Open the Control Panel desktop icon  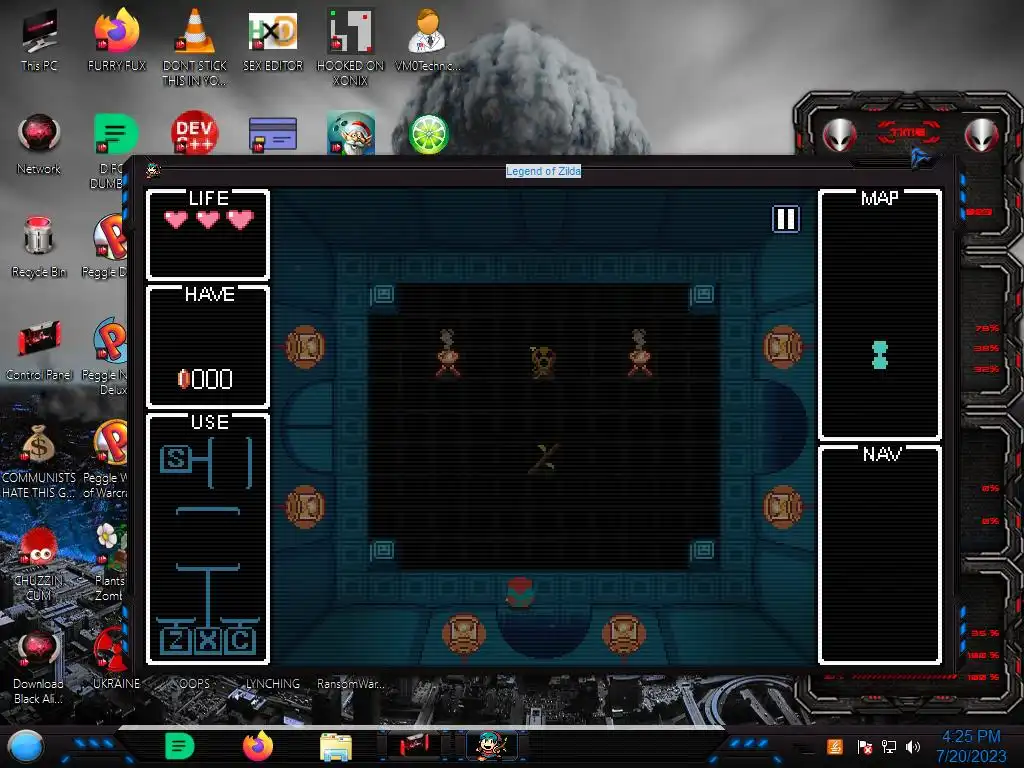click(39, 350)
